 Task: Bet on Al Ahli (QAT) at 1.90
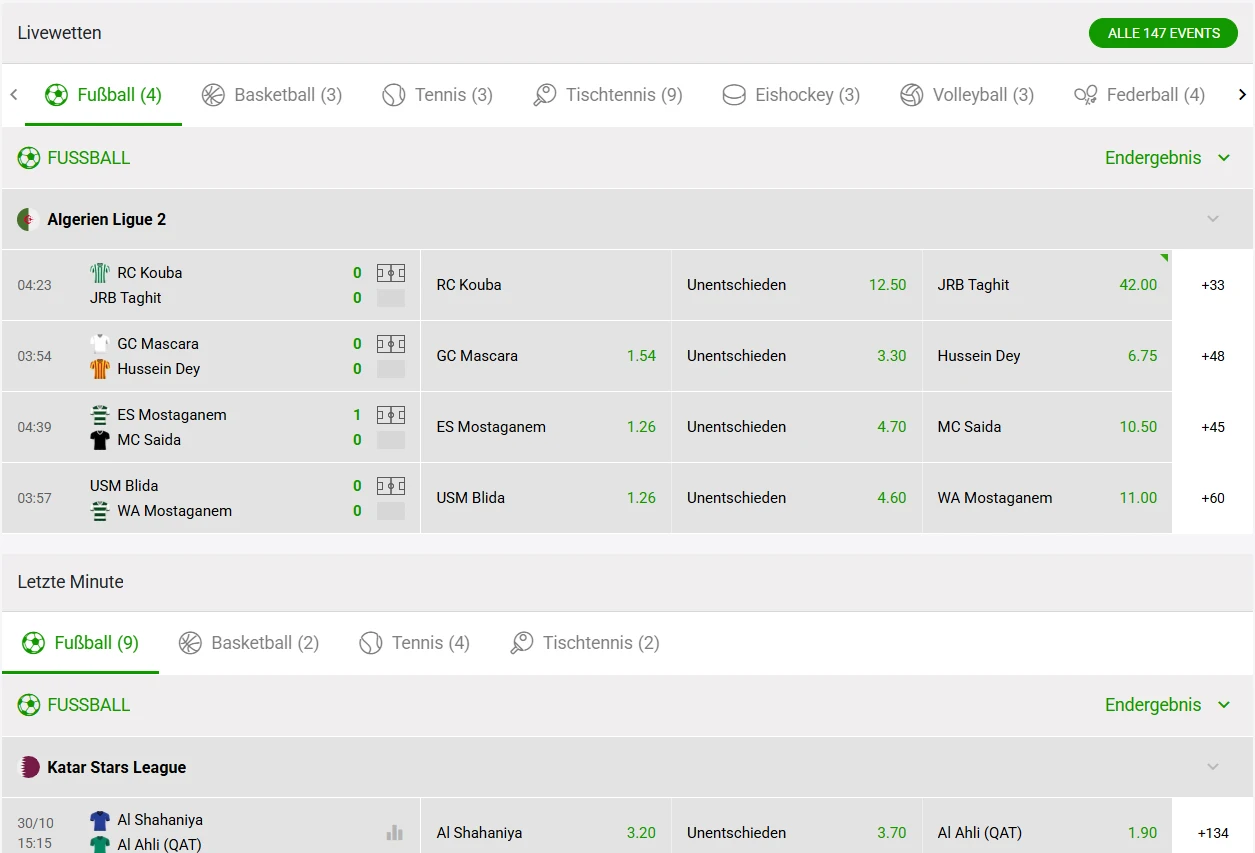click(x=1047, y=832)
